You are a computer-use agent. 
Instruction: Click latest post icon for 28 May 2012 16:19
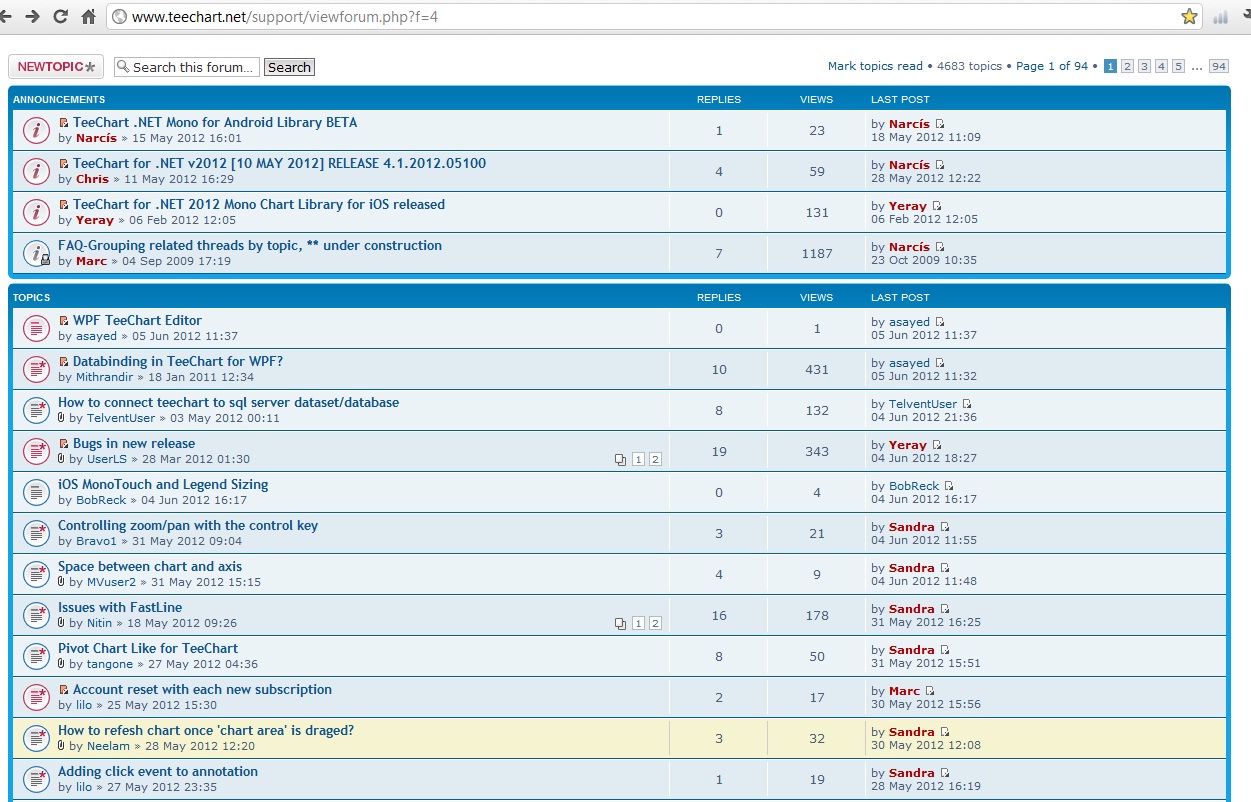click(944, 773)
